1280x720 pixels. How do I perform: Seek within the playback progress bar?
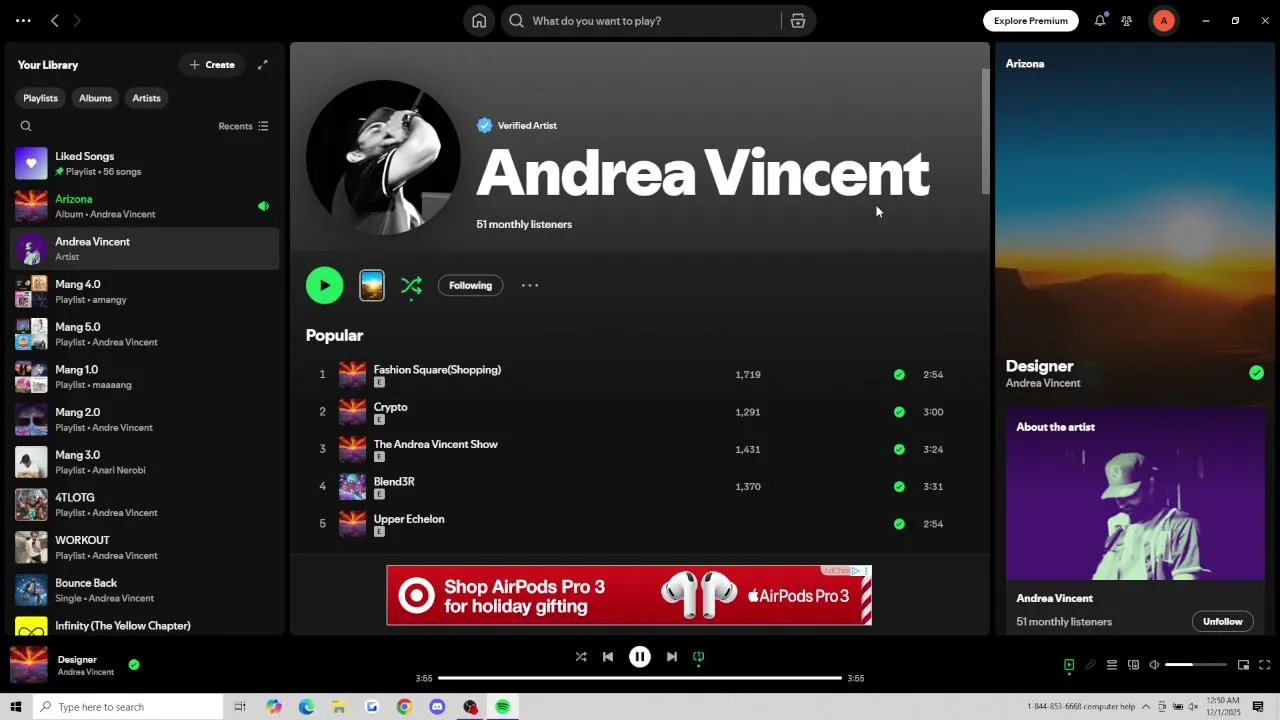[640, 678]
